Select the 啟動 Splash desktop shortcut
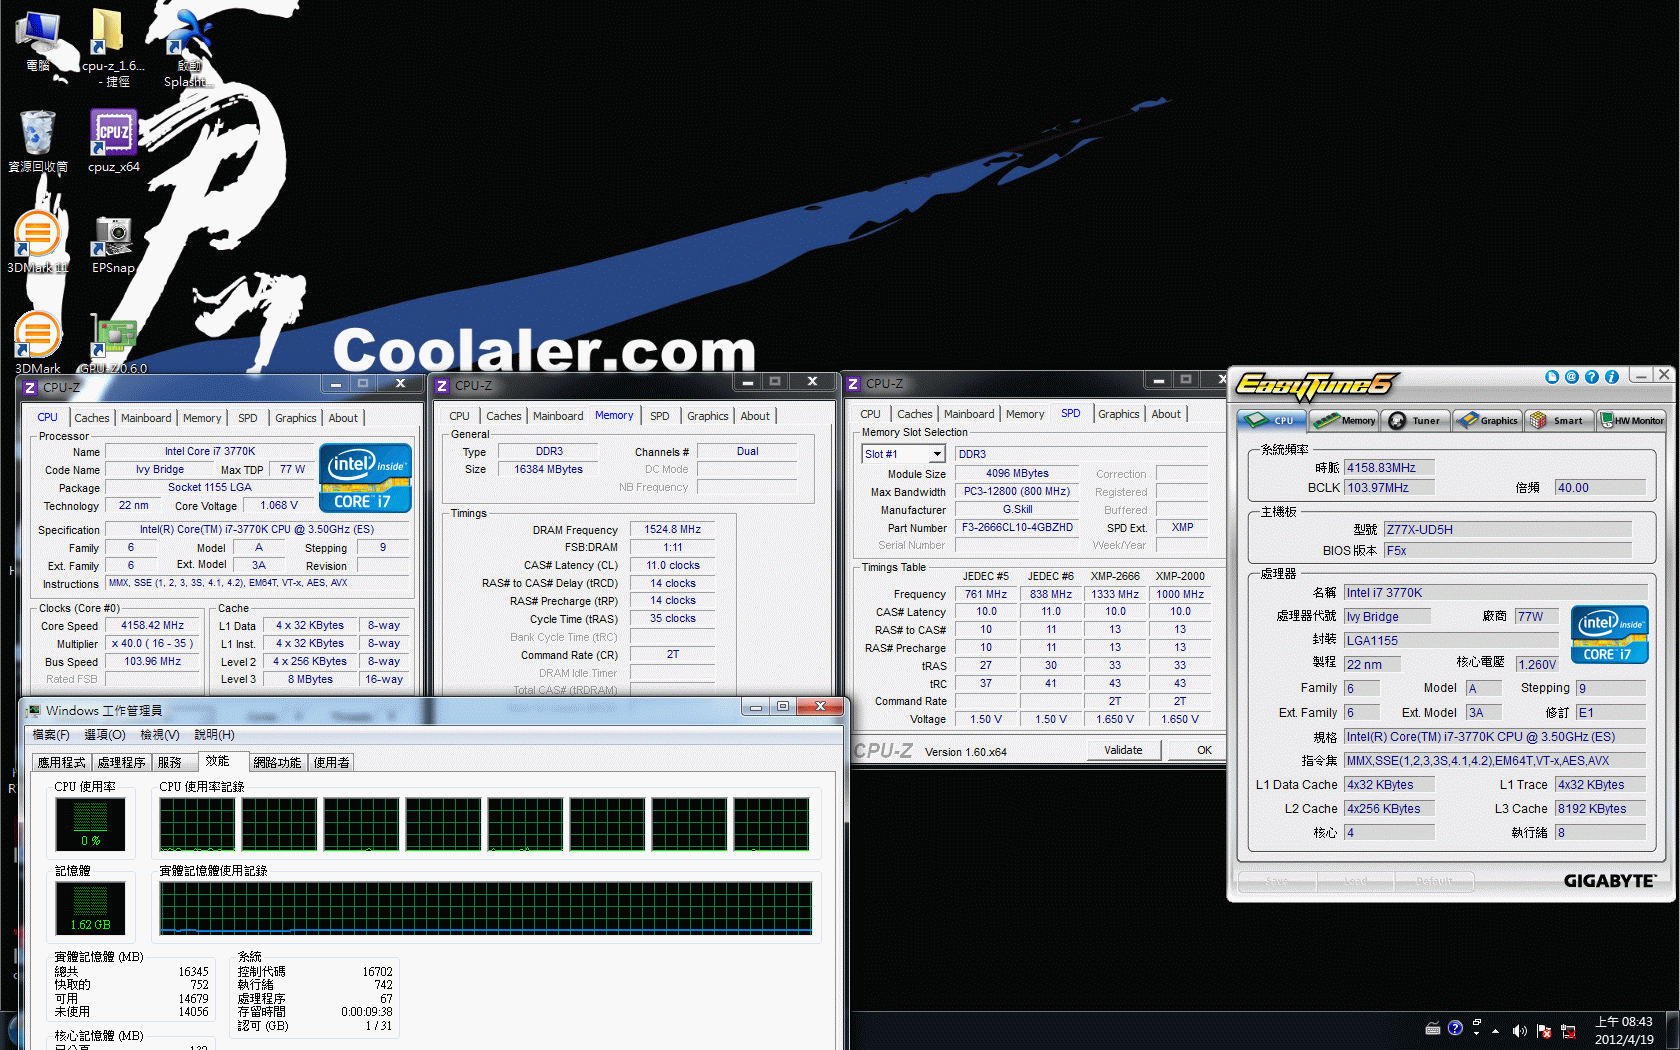 coord(189,48)
